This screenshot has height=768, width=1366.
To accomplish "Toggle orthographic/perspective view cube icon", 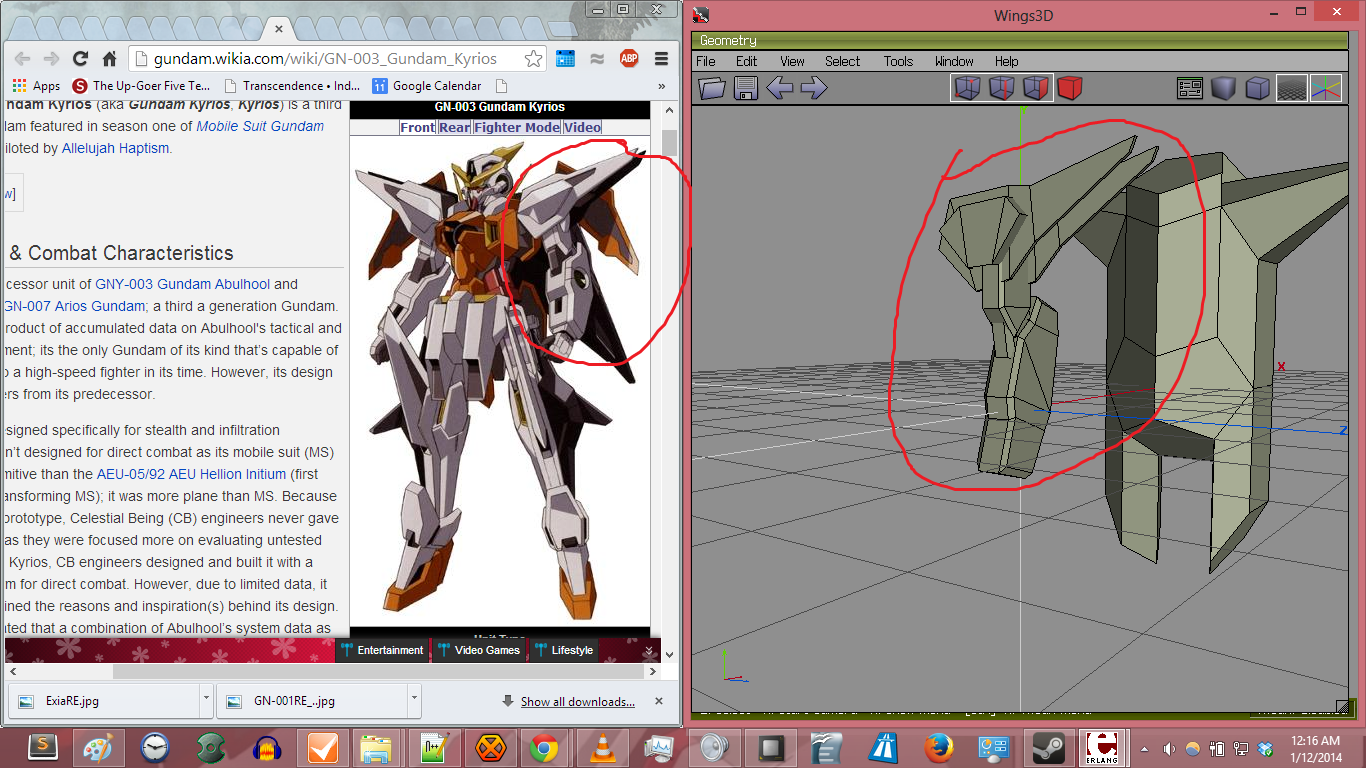I will 1257,88.
